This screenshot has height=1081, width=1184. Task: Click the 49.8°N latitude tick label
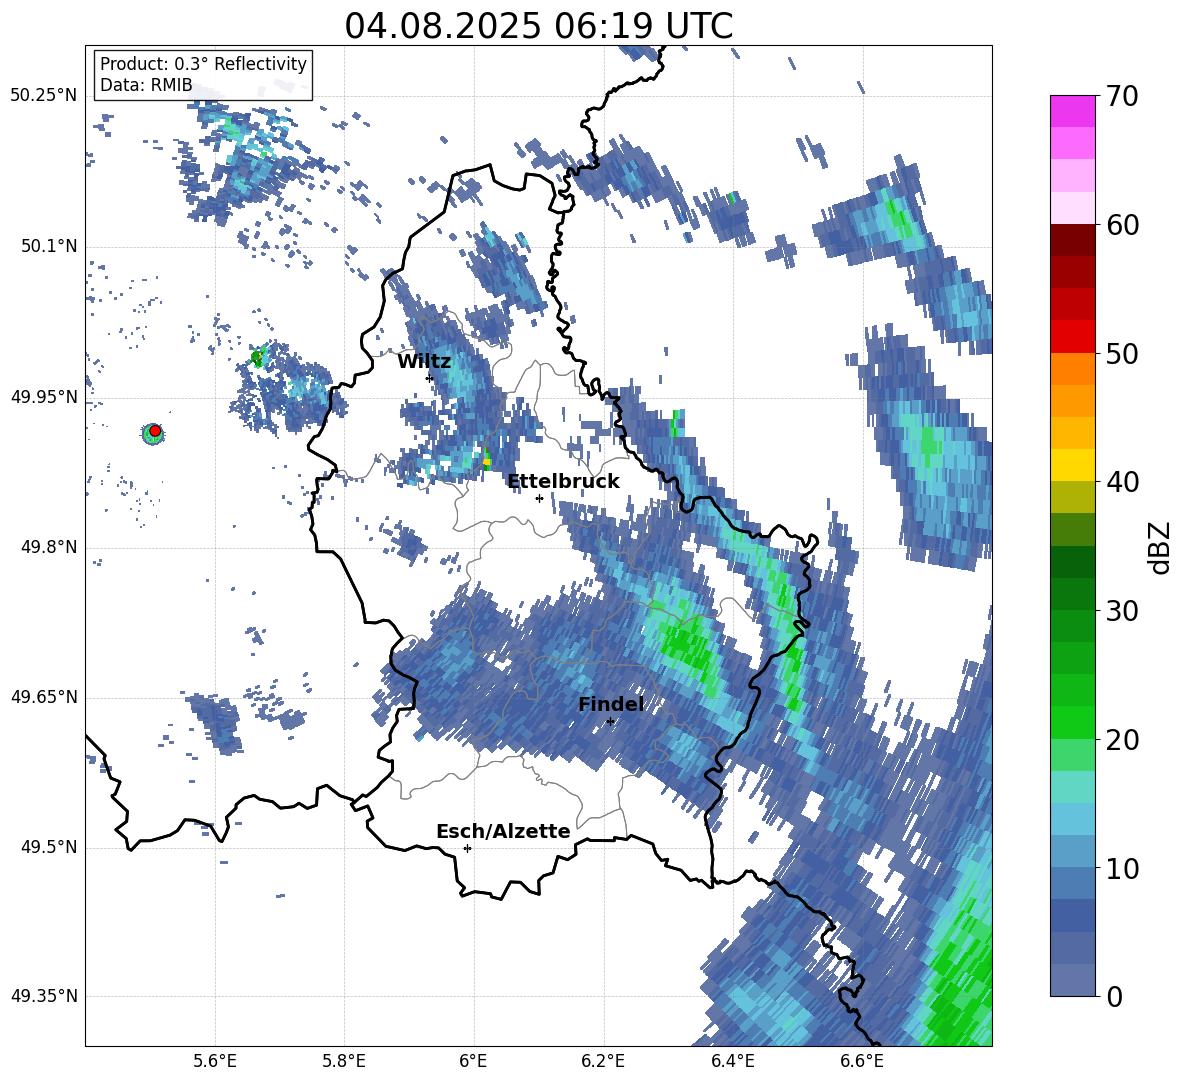[48, 547]
